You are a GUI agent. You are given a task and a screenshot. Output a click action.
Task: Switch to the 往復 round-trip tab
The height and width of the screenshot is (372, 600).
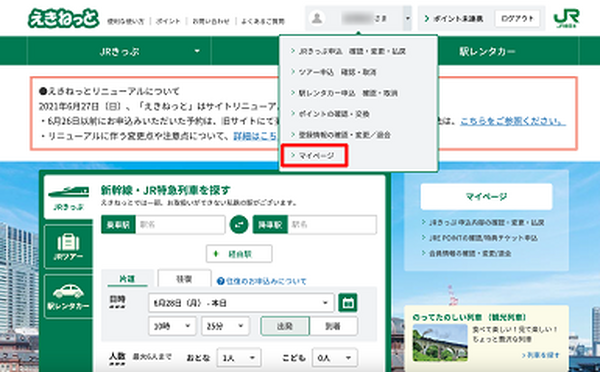184,279
